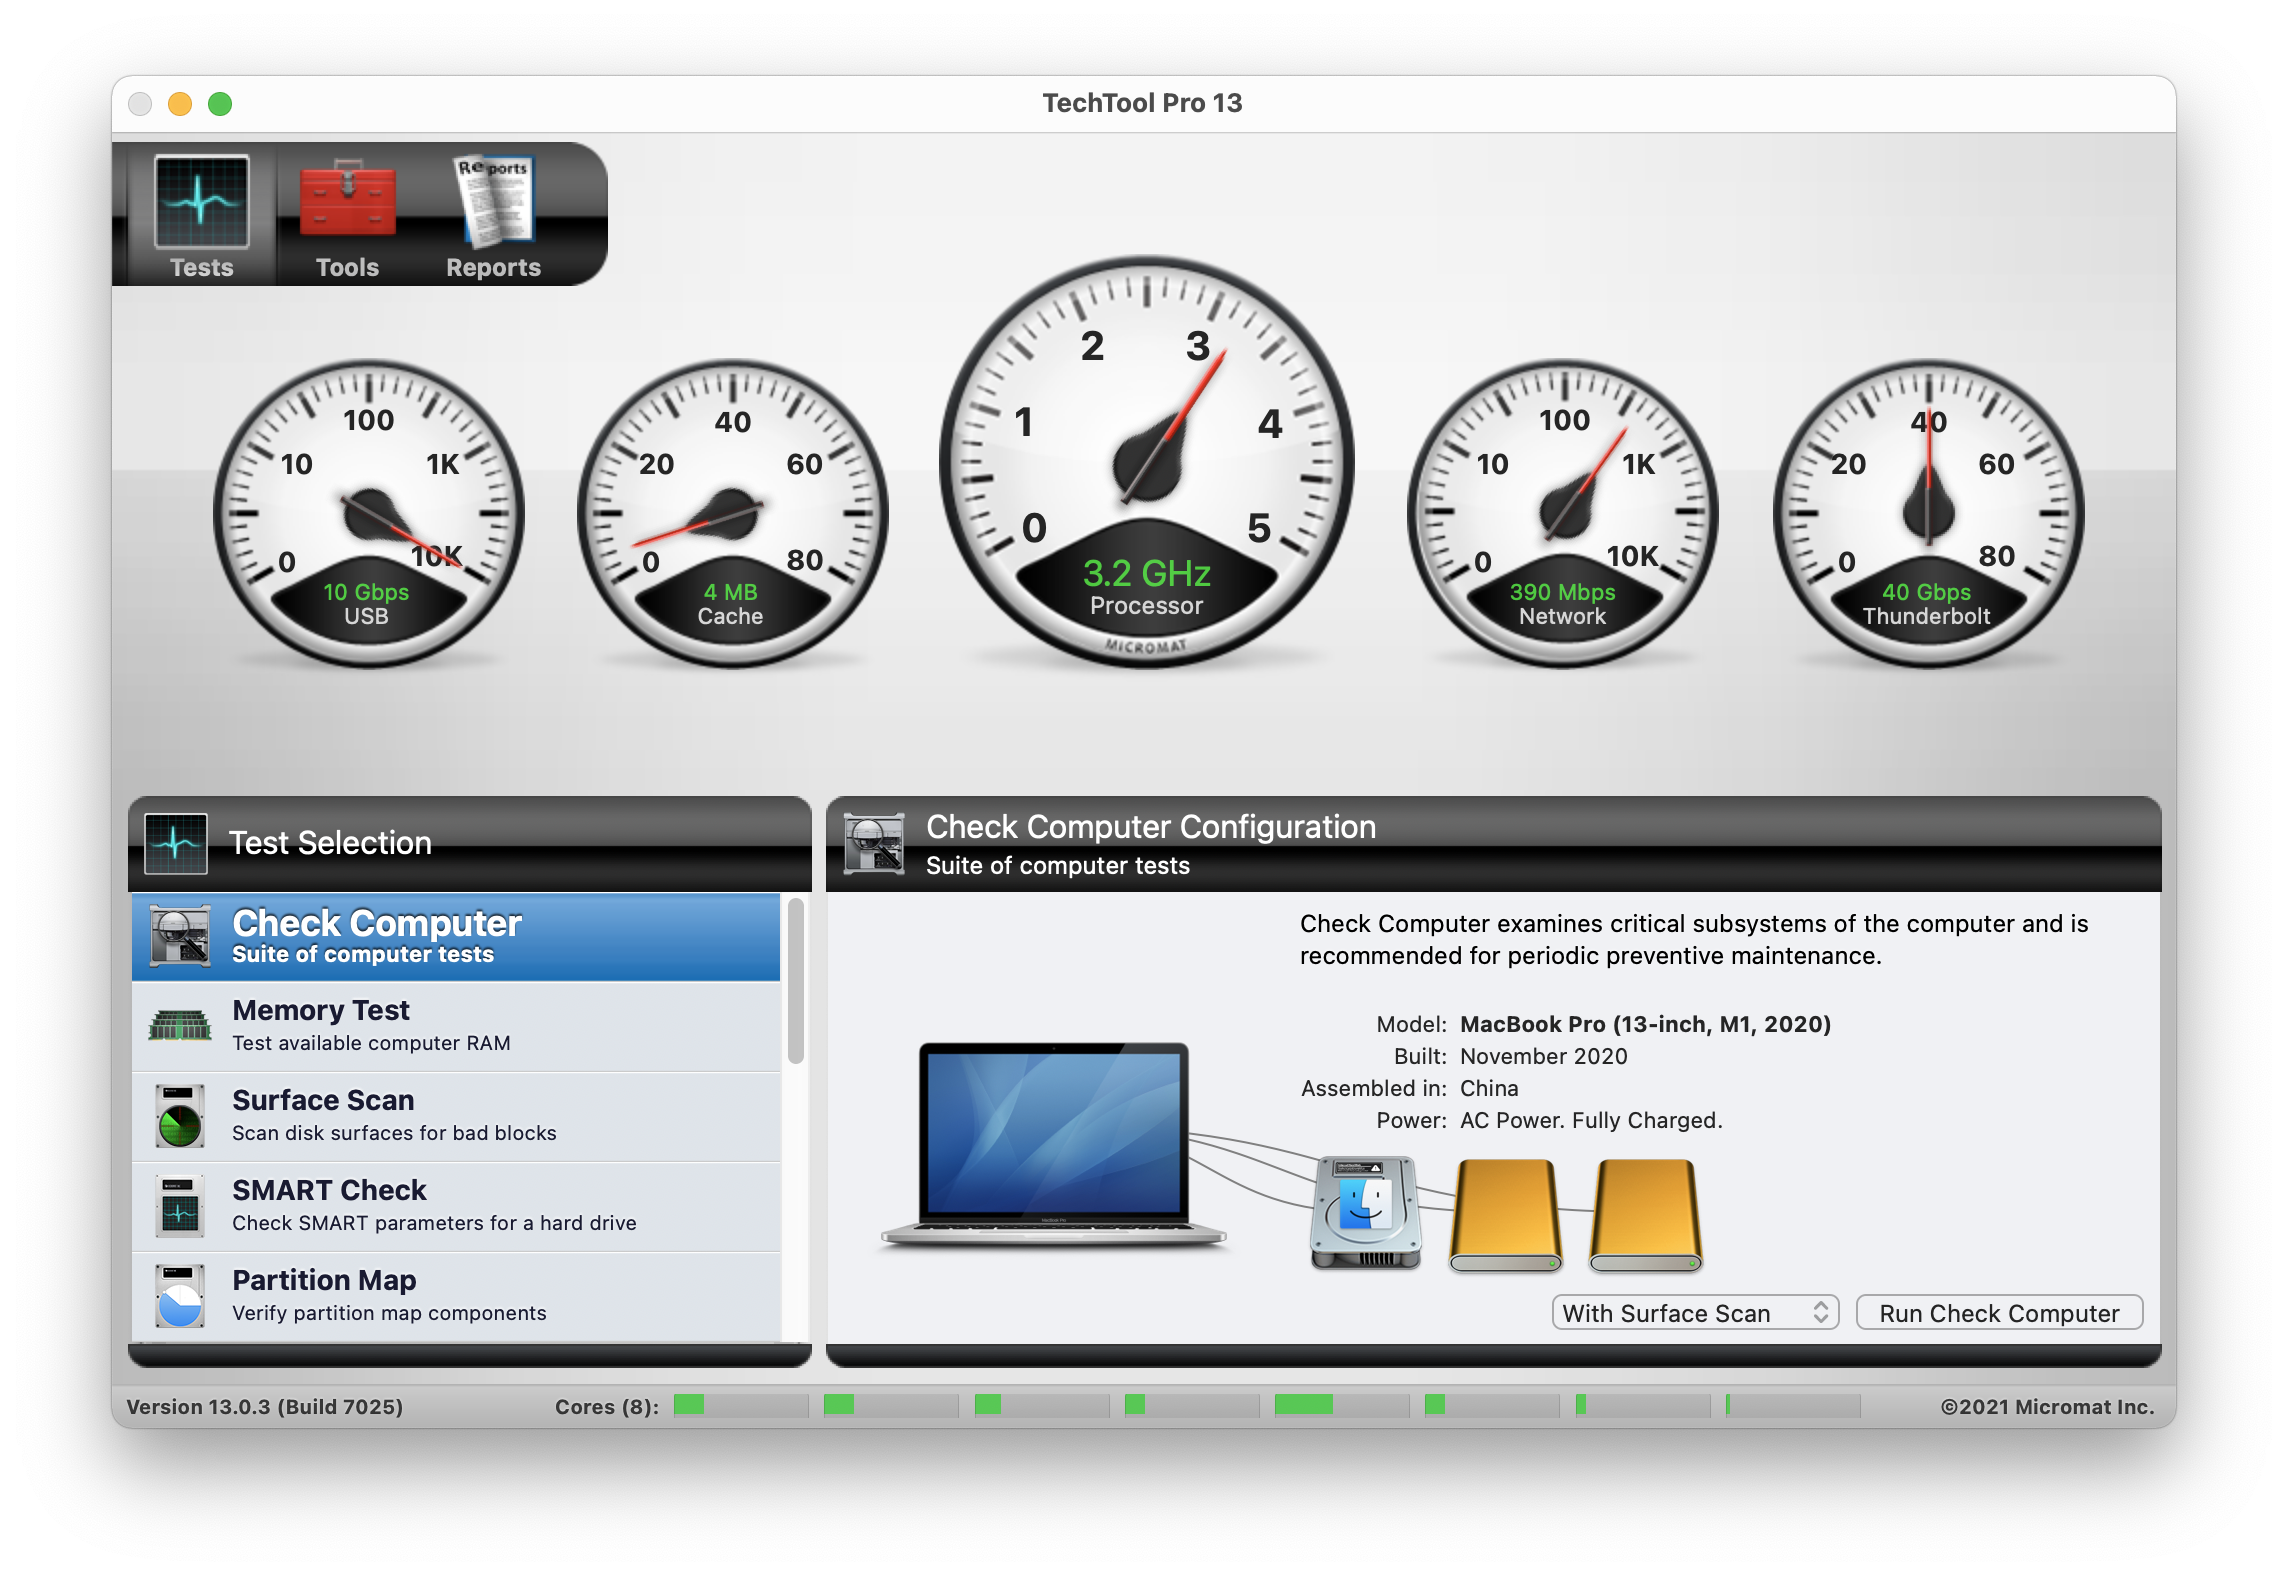
Task: Click the ©2021 Micromat Inc. text
Action: pyautogui.click(x=2047, y=1407)
